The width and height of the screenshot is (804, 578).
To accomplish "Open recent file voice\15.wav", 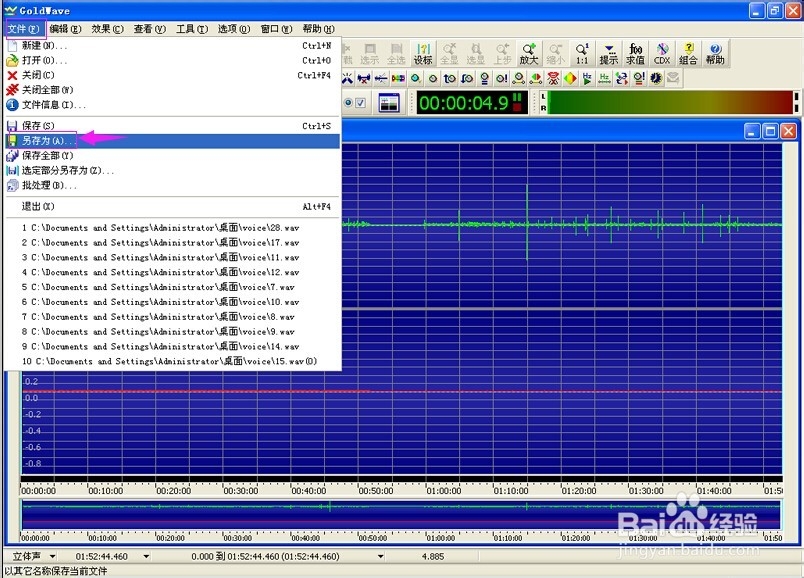I will point(173,362).
